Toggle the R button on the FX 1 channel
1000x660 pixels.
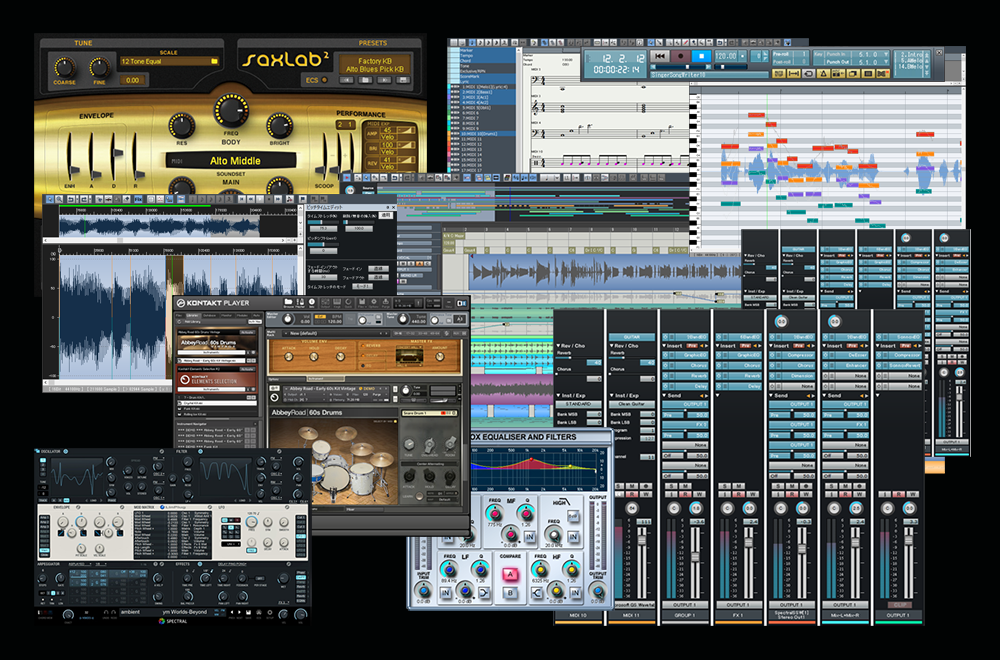tap(739, 494)
